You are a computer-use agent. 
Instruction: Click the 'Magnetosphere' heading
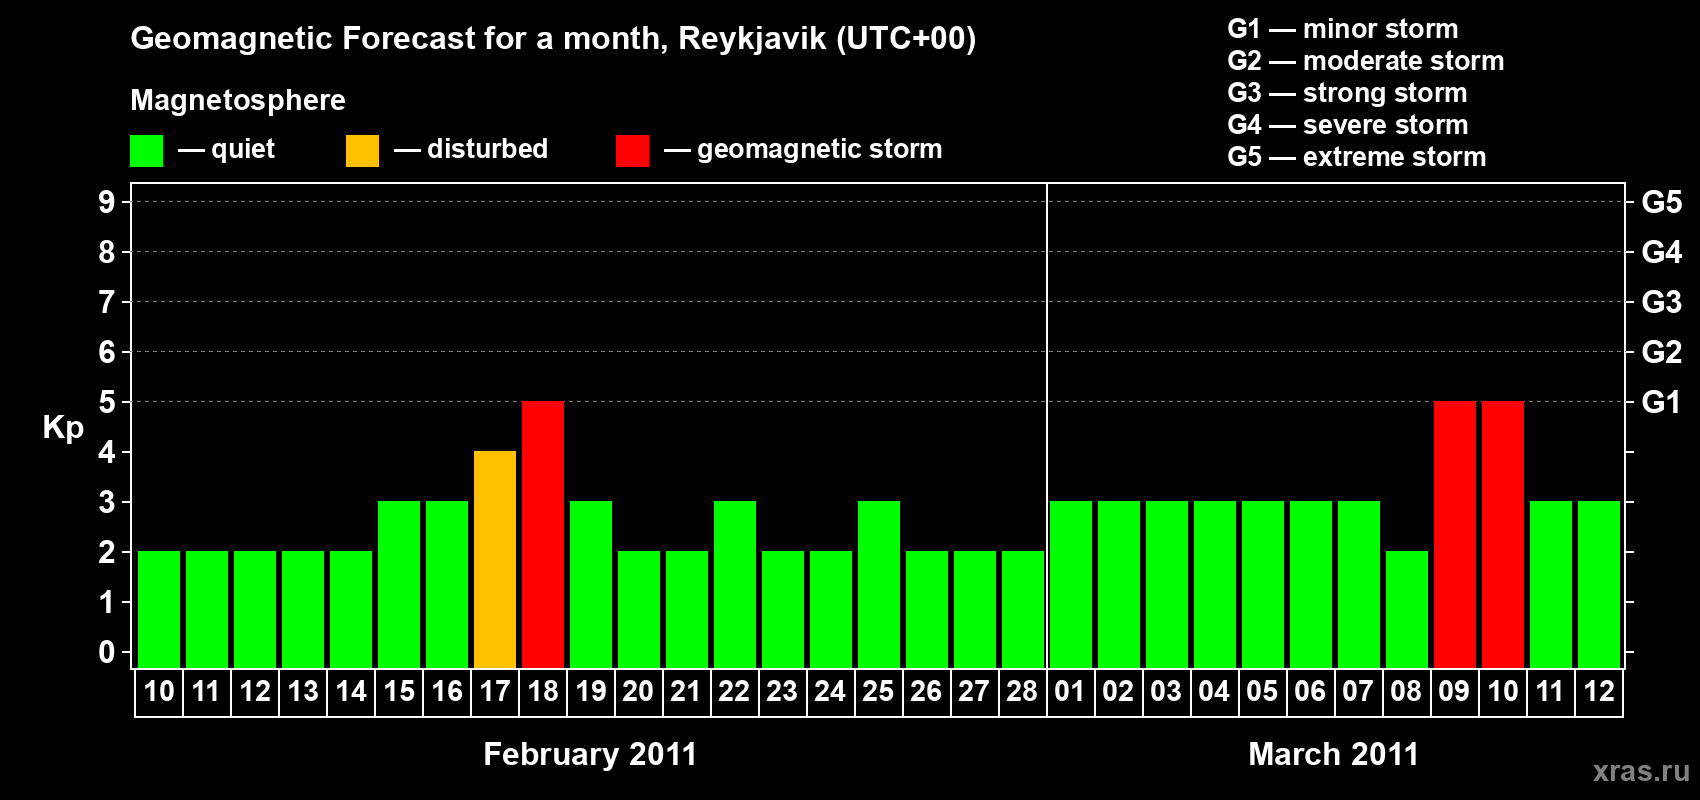(x=238, y=100)
